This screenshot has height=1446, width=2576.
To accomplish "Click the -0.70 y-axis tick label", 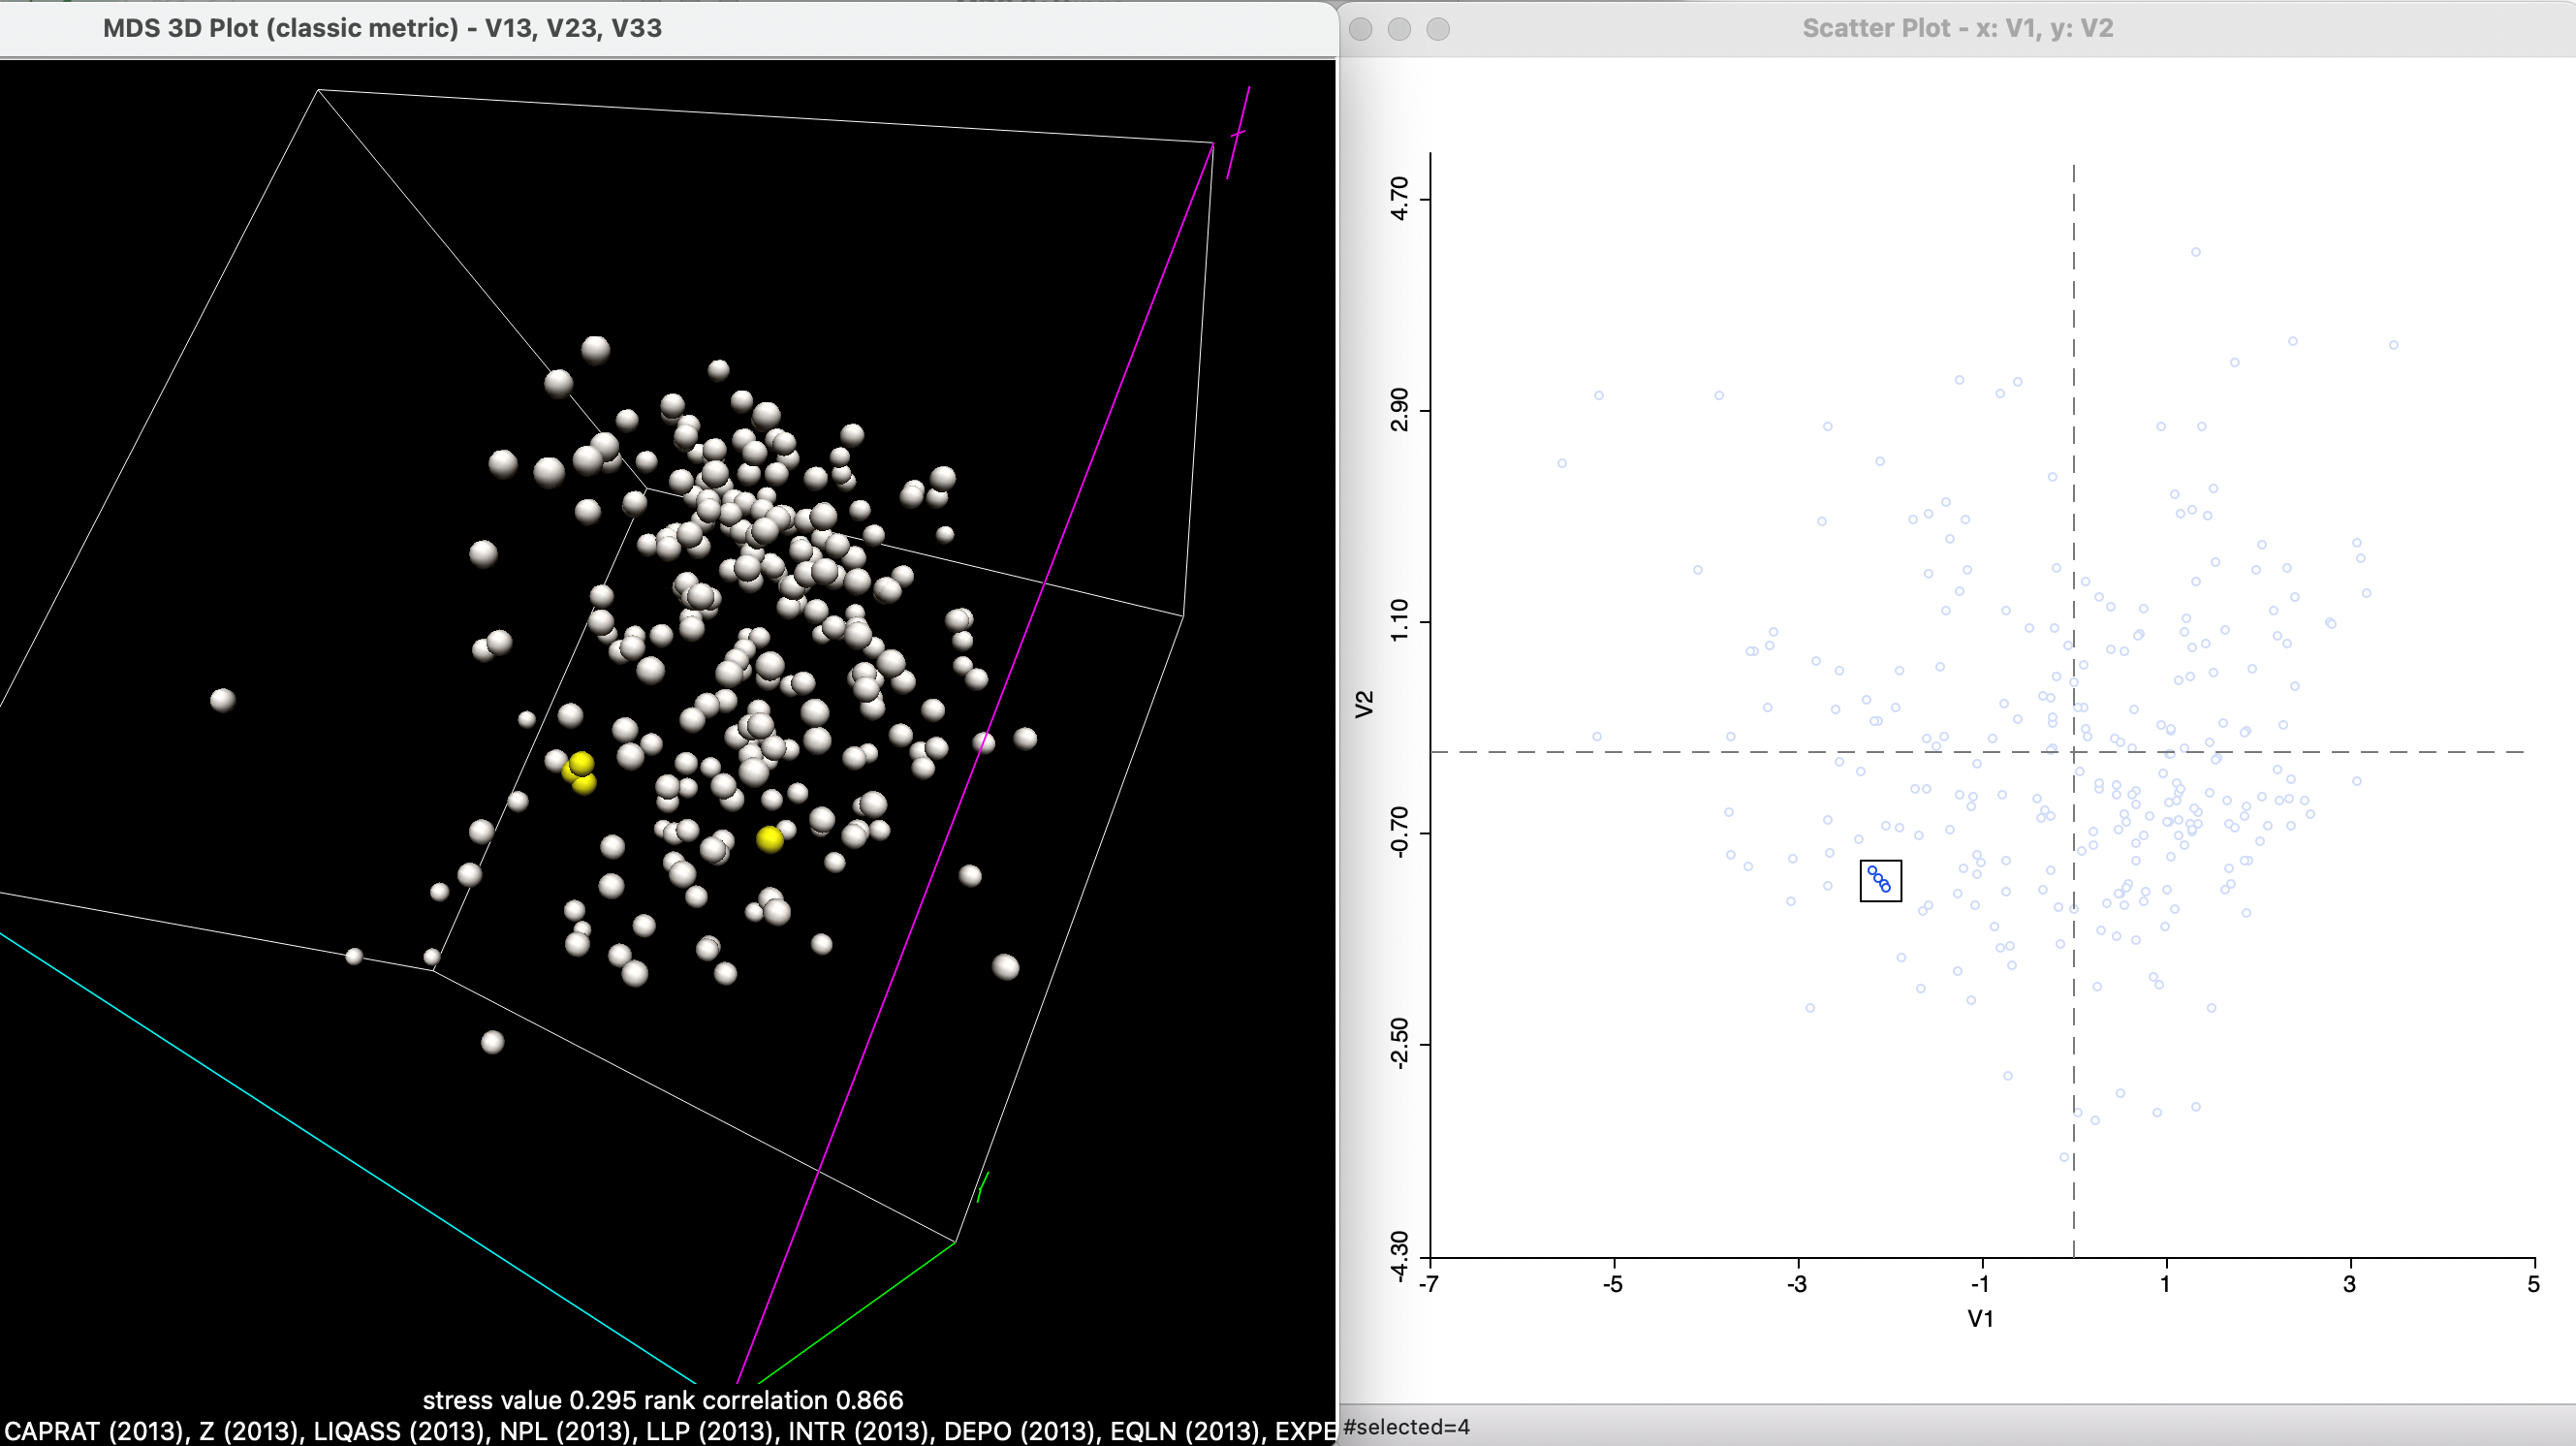I will pyautogui.click(x=1399, y=832).
